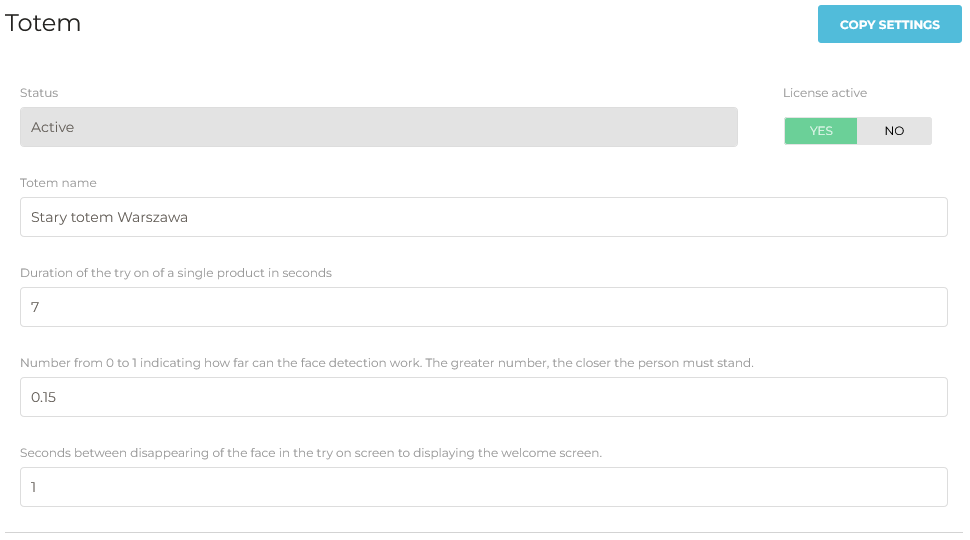Click the 'Stary totem Warszawa' text
This screenshot has height=540, width=970.
[x=109, y=217]
